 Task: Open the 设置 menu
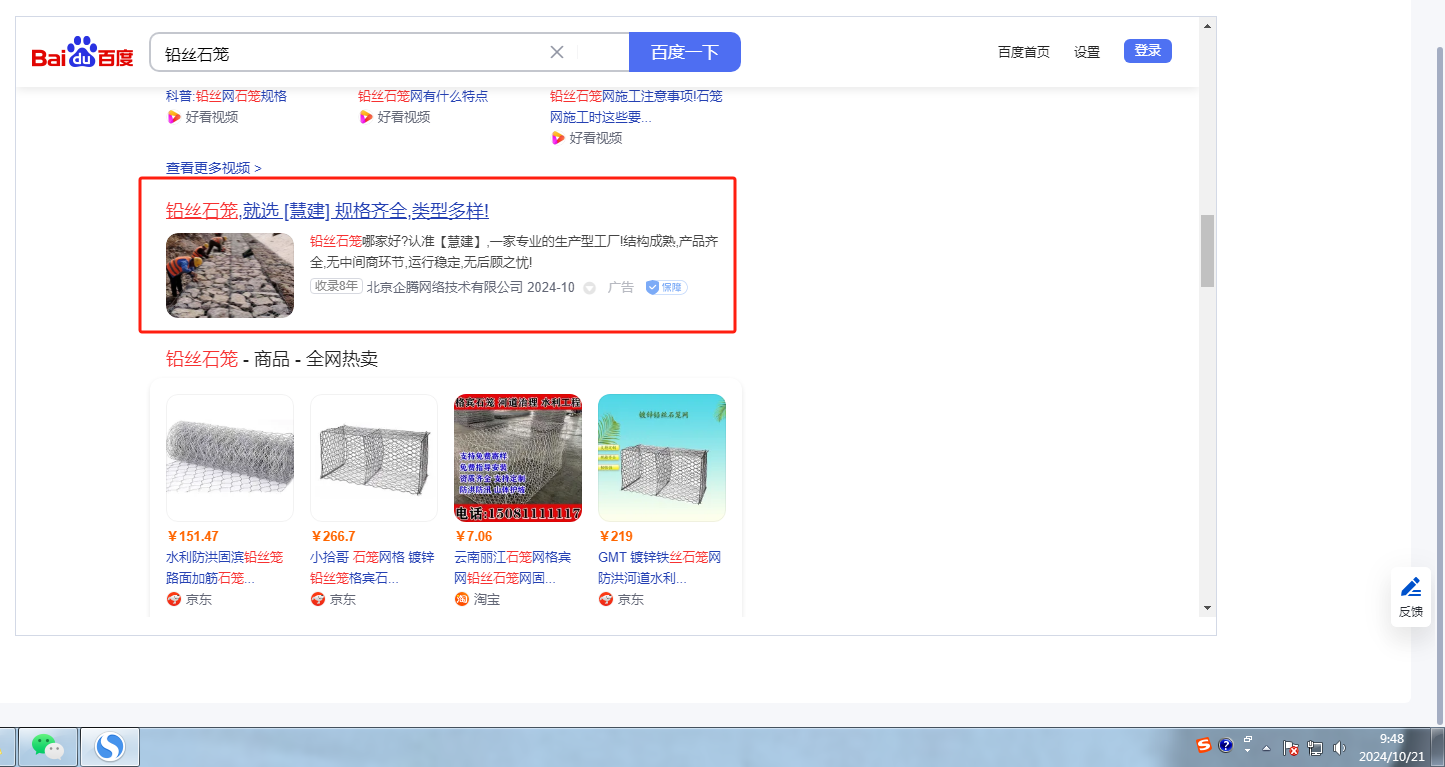[1087, 52]
